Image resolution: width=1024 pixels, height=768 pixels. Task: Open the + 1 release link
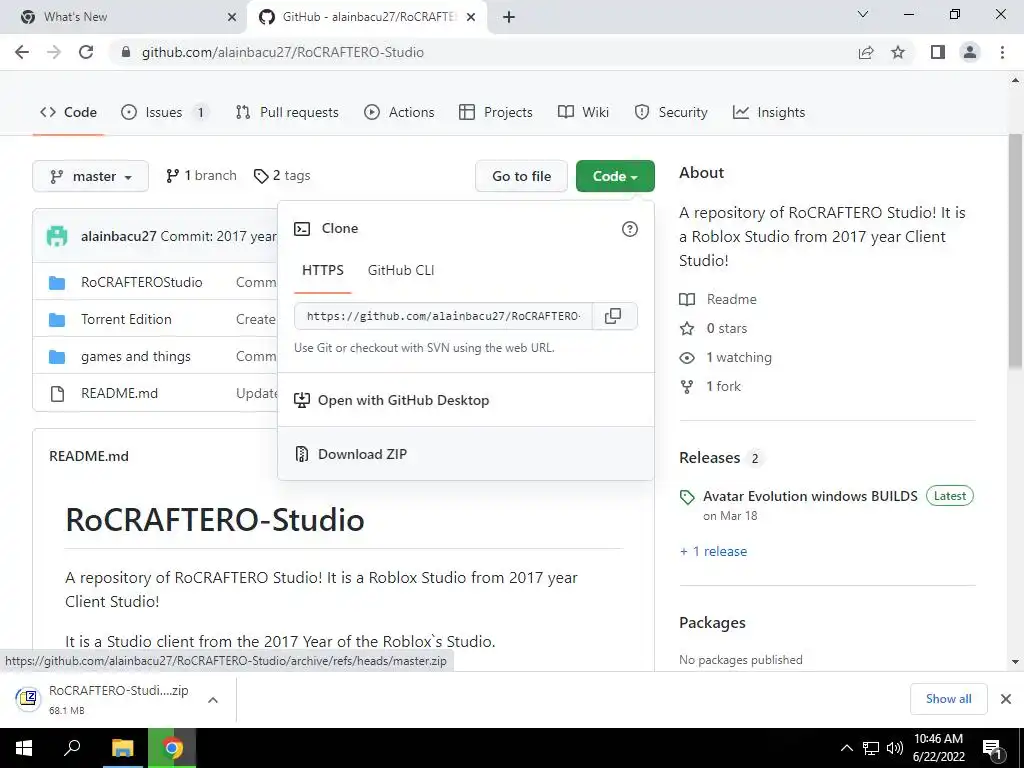click(713, 552)
